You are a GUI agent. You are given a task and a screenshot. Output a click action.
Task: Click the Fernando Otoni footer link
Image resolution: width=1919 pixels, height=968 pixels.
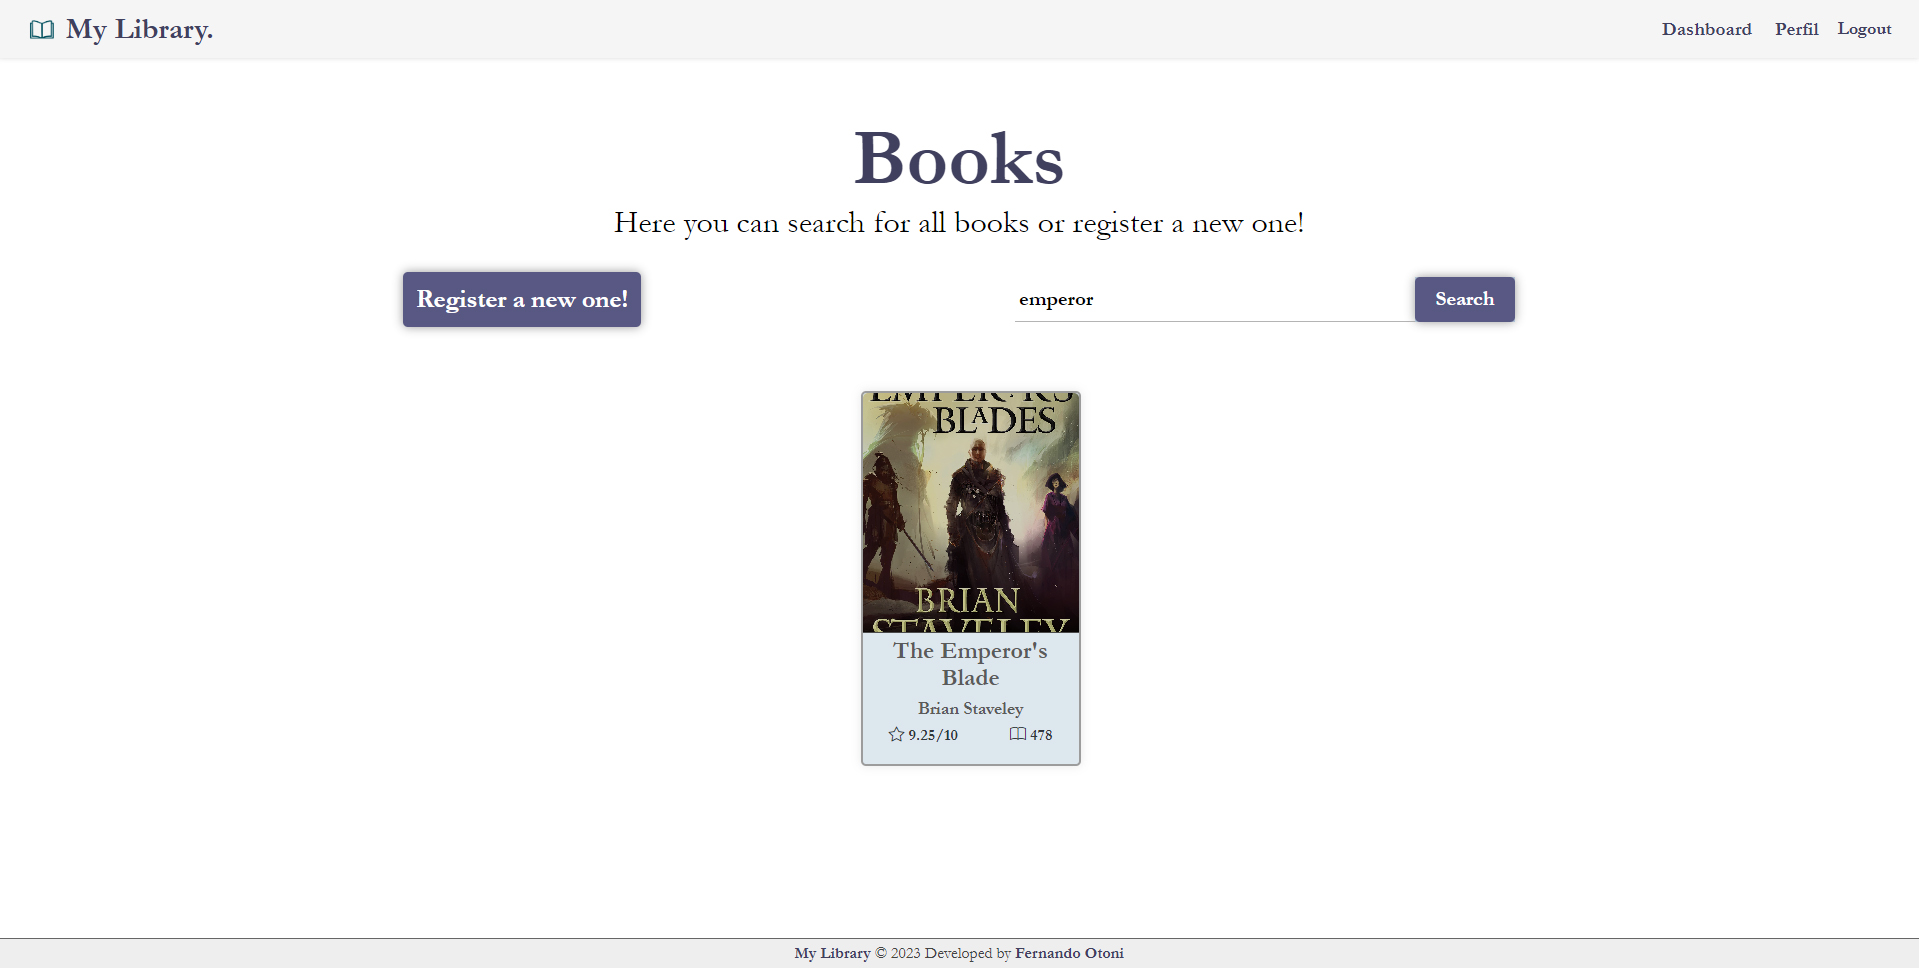pos(1068,952)
